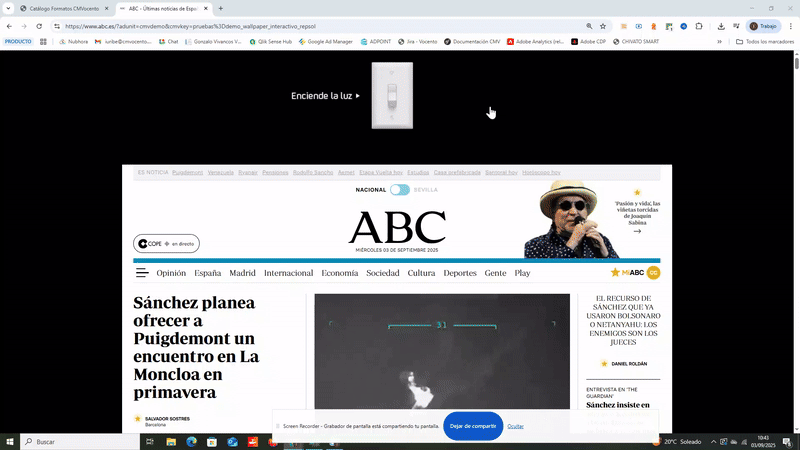Open the Todos los marcadores folder
This screenshot has width=800, height=450.
coord(762,42)
